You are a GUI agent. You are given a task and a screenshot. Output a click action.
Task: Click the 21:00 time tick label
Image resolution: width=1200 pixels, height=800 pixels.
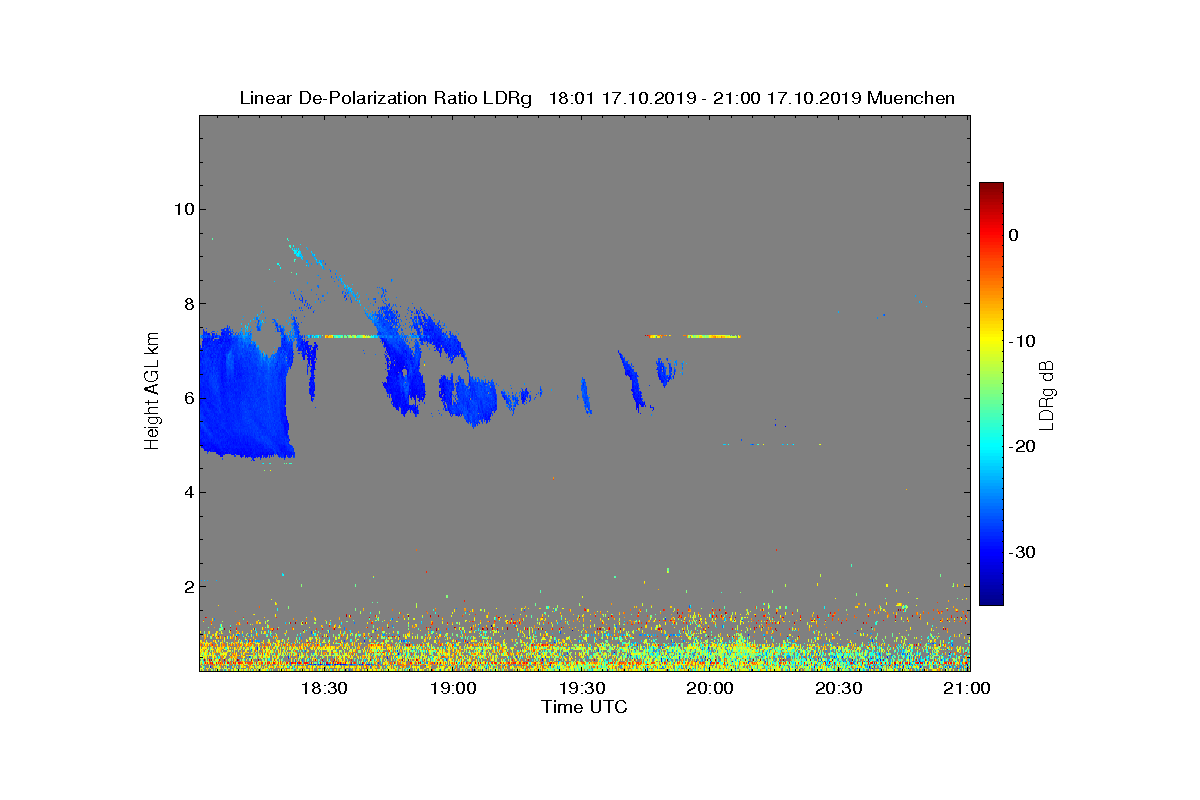tap(967, 689)
